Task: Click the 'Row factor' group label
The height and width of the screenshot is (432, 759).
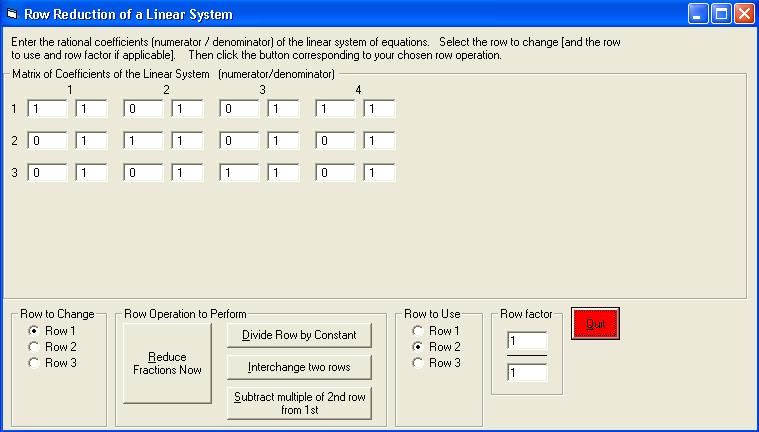Action: (x=526, y=314)
